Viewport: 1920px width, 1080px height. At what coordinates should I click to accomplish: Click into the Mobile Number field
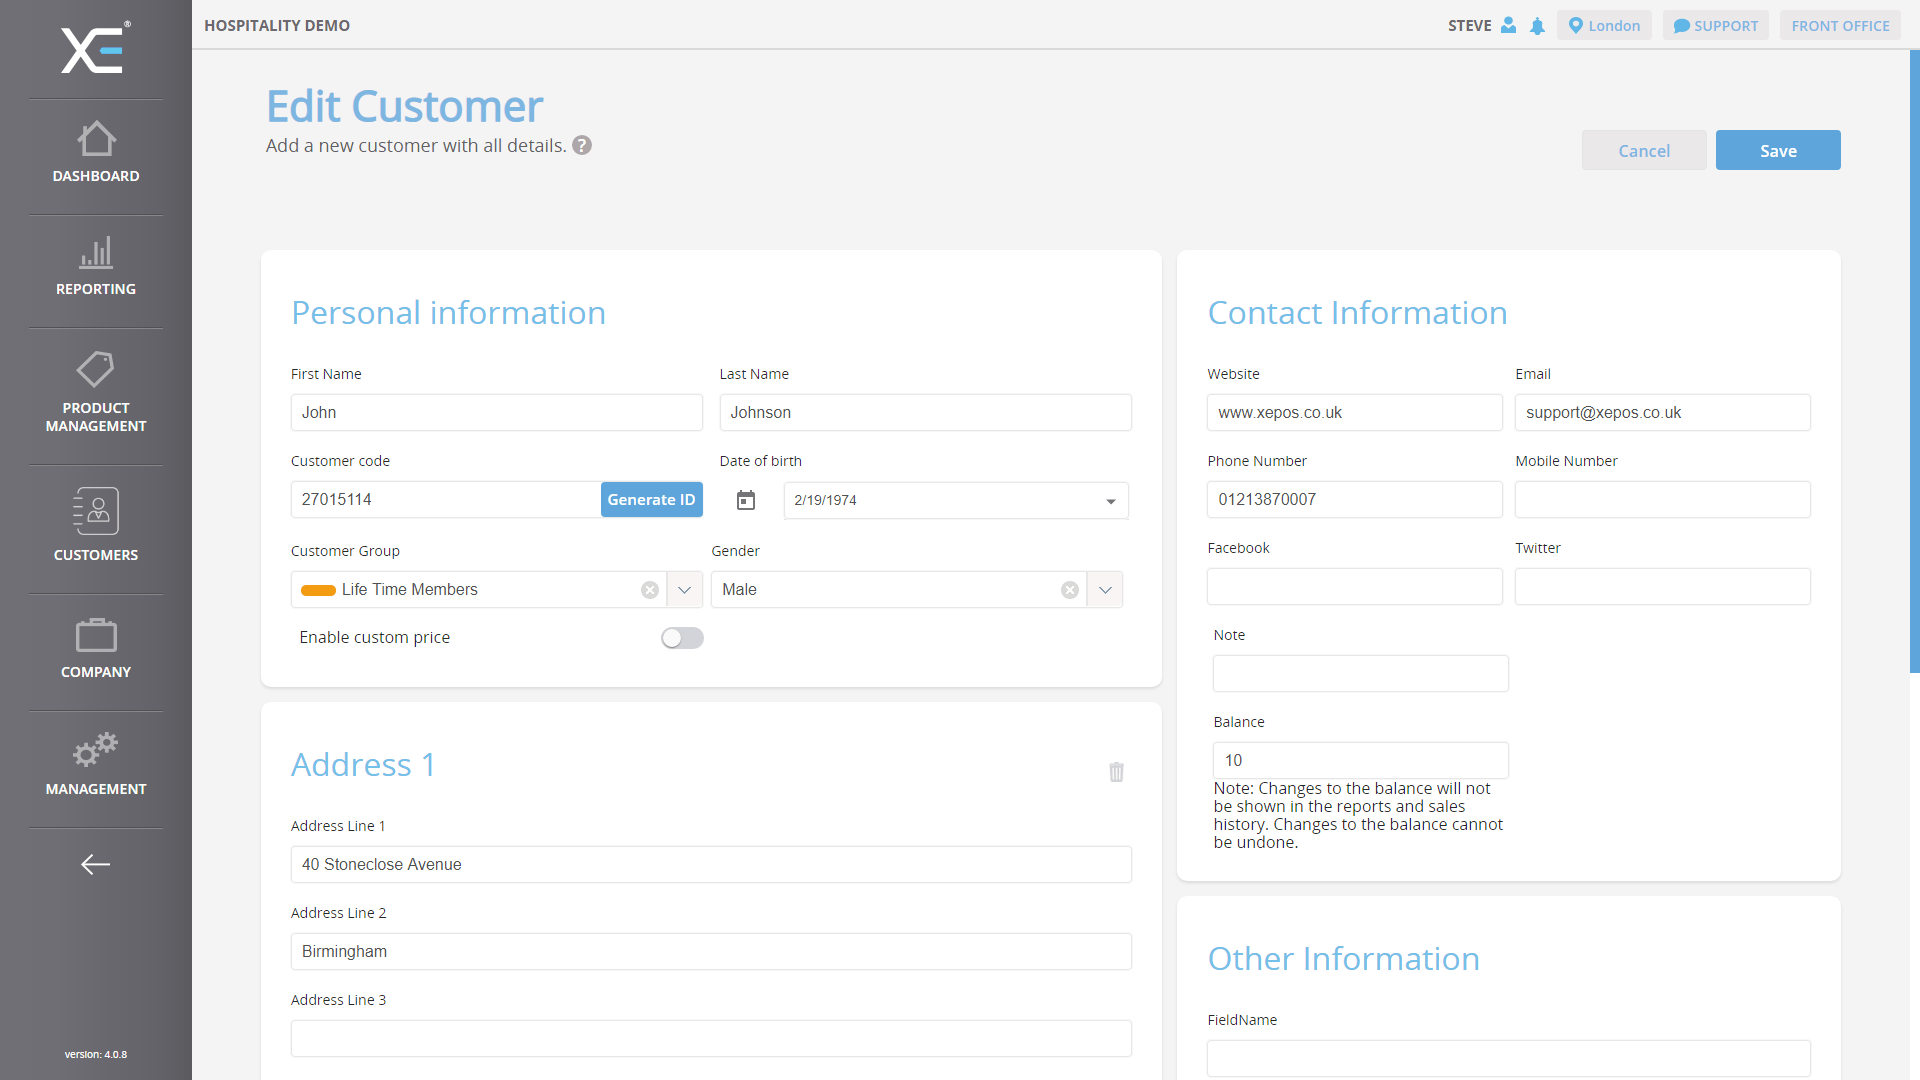pyautogui.click(x=1662, y=500)
